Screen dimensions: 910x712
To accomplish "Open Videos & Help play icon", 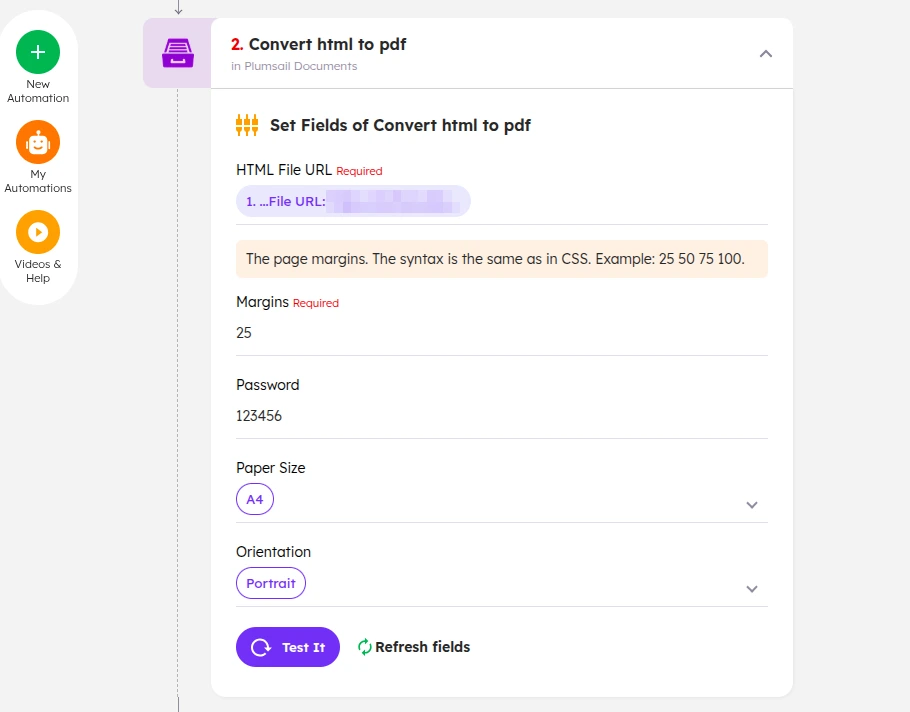I will click(38, 232).
